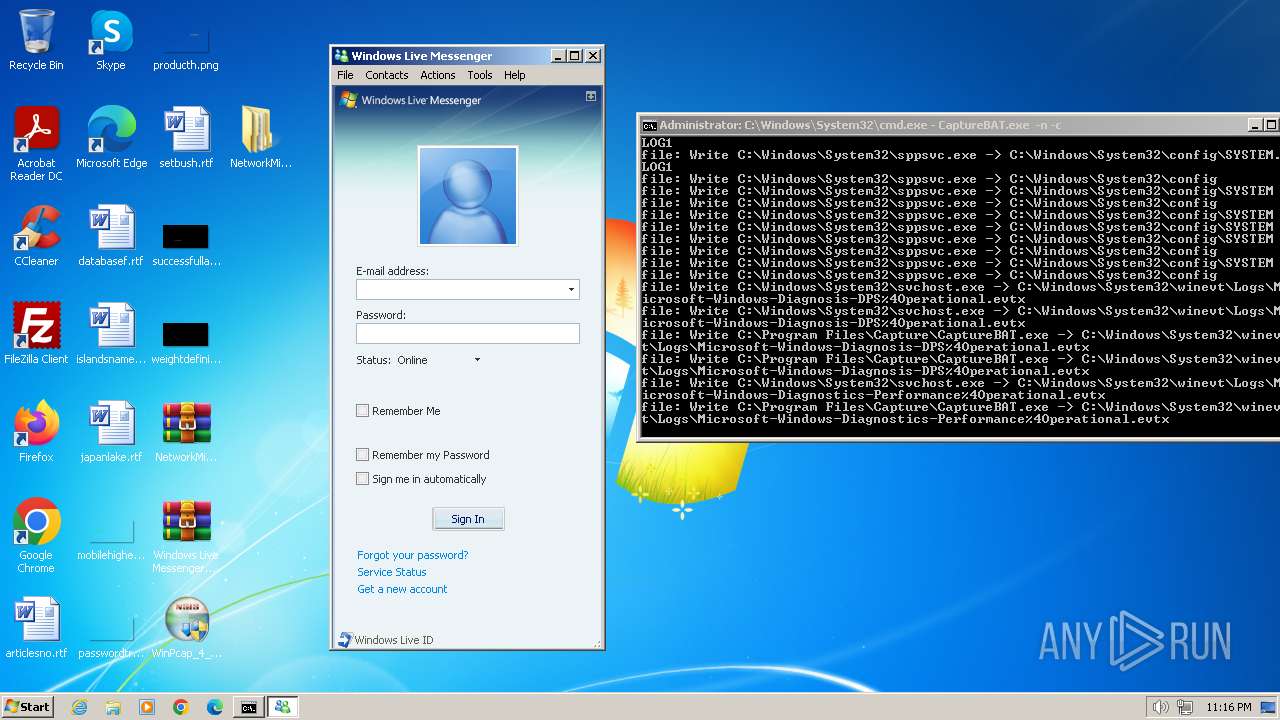Open FileZilla Client desktop shortcut
Viewport: 1280px width, 720px height.
point(36,334)
